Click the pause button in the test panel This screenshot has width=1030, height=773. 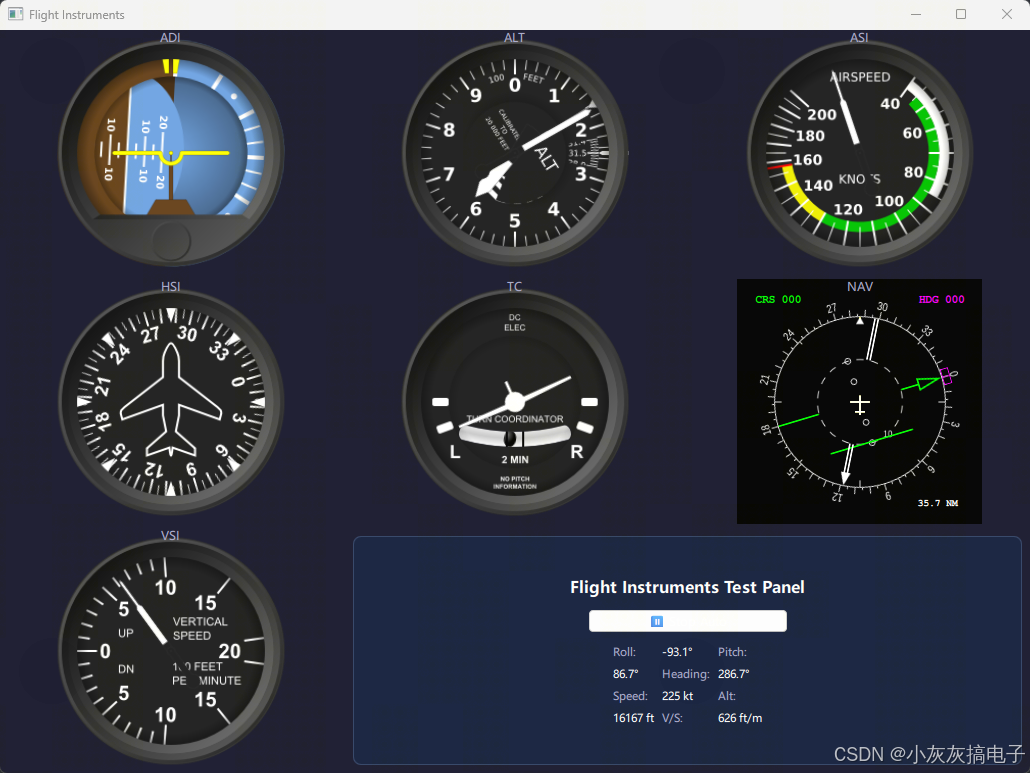(x=656, y=621)
